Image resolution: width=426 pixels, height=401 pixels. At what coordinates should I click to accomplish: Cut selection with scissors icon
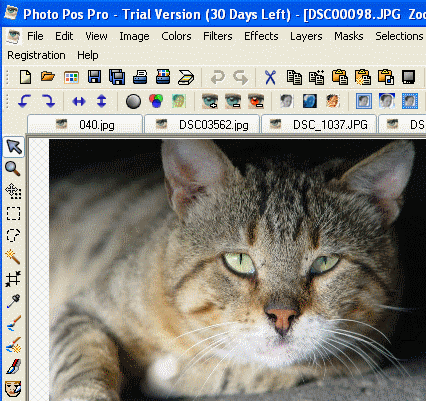[x=270, y=77]
